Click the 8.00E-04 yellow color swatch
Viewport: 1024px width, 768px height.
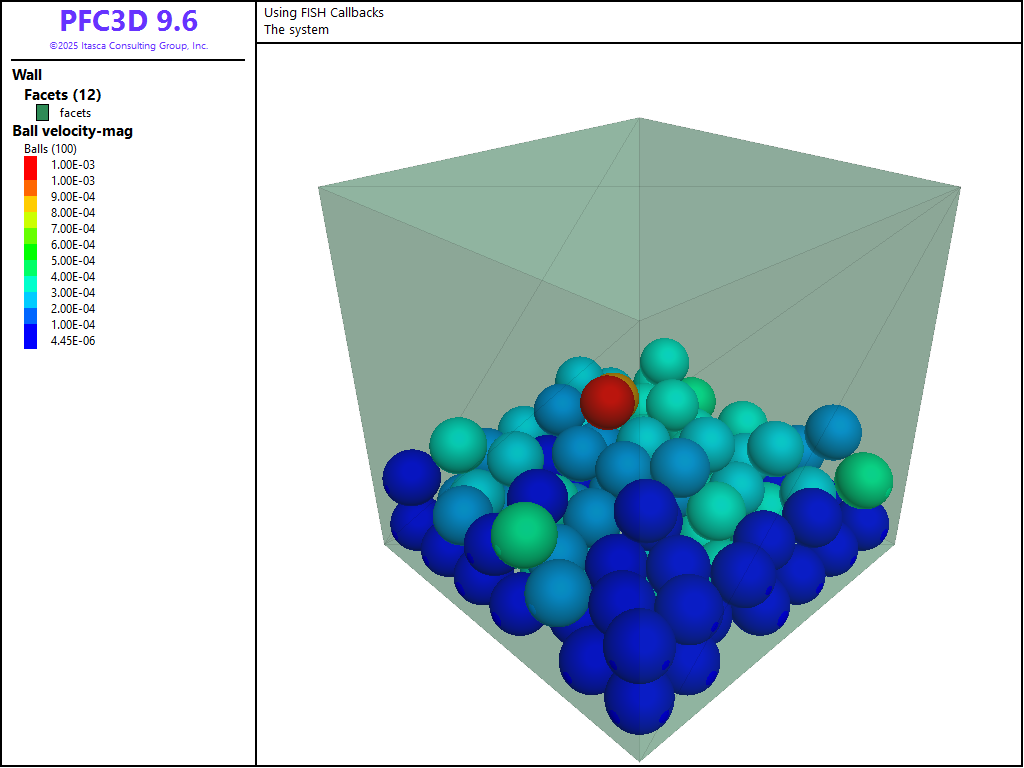pos(30,213)
